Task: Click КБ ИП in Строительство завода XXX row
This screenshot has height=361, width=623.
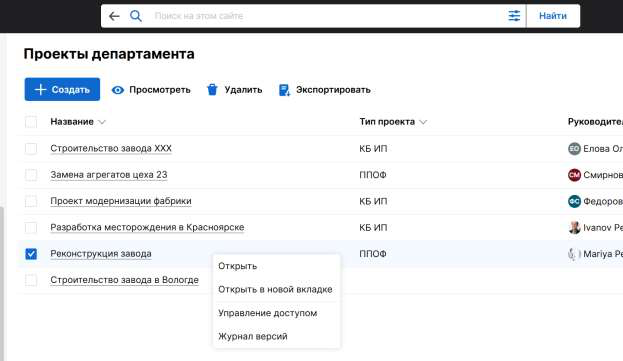Action: click(373, 149)
